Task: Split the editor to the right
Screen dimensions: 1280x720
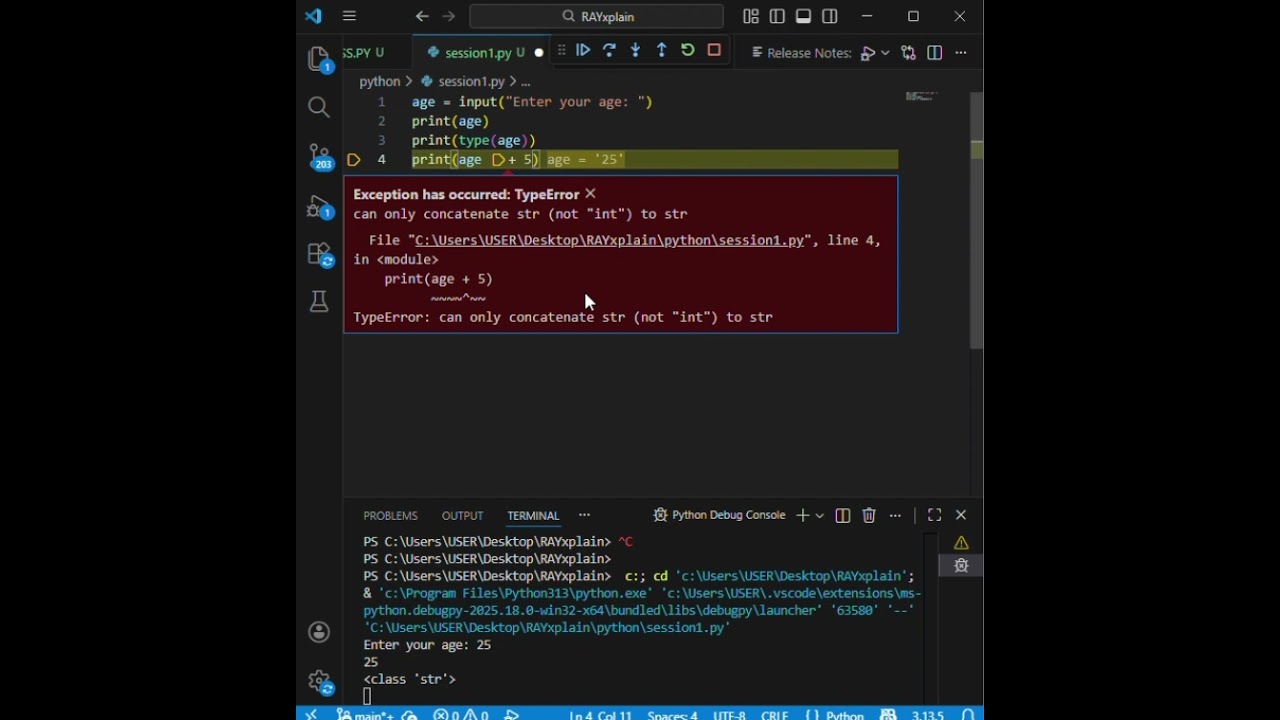Action: tap(934, 53)
